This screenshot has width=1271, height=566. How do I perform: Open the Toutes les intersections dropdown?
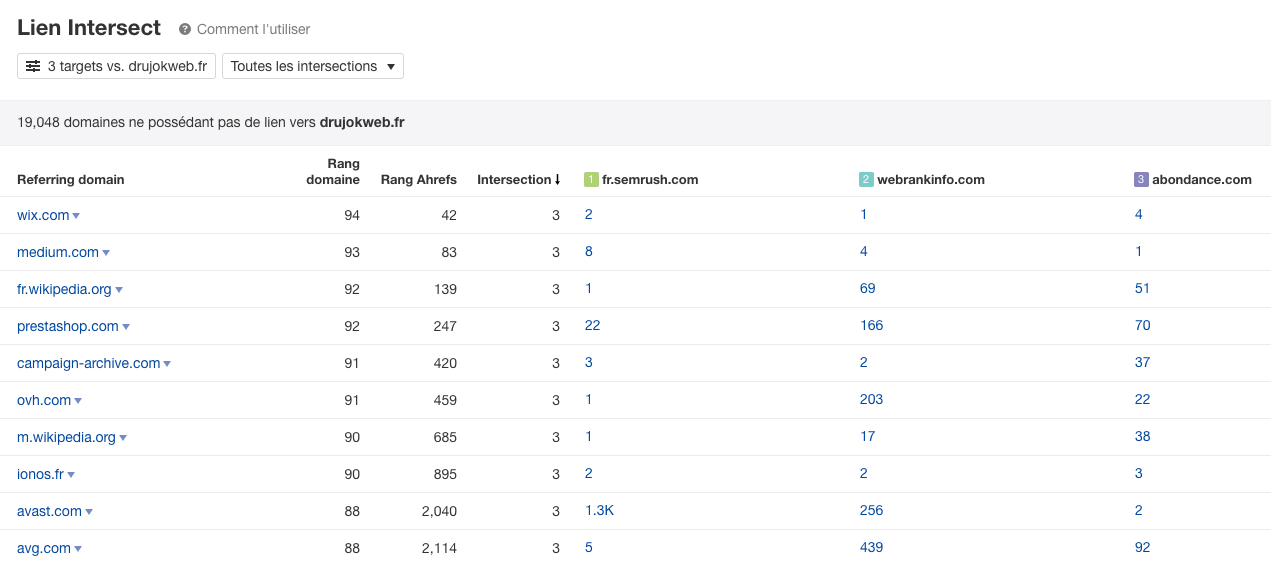pos(313,66)
